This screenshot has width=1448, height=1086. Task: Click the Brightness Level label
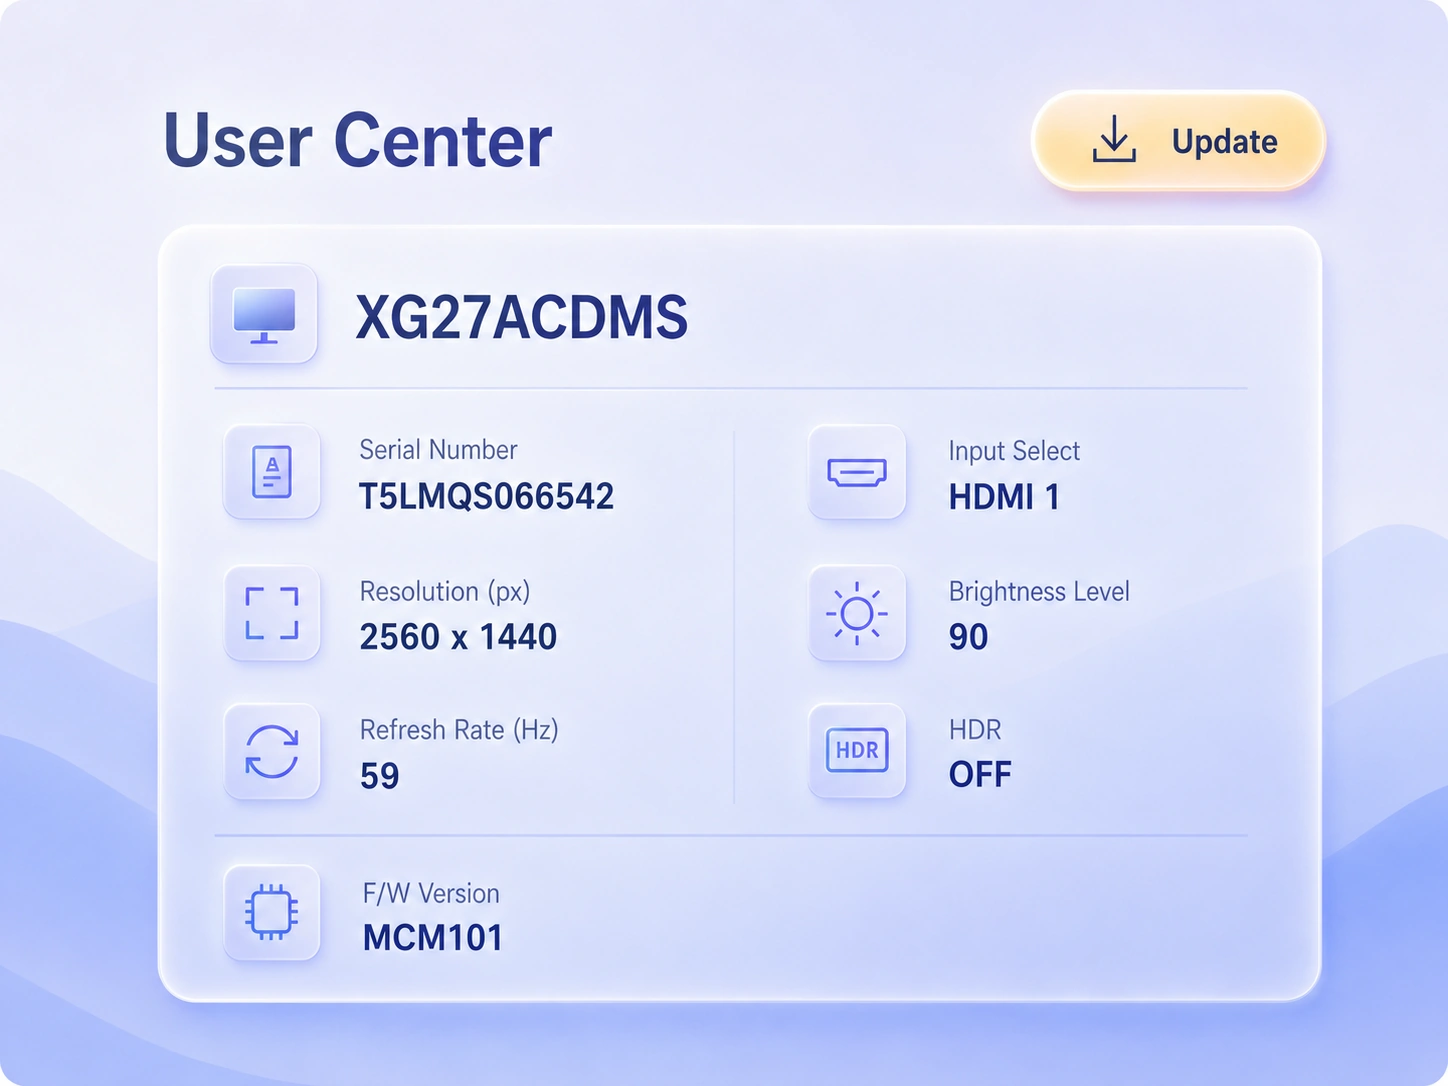coord(1039,591)
